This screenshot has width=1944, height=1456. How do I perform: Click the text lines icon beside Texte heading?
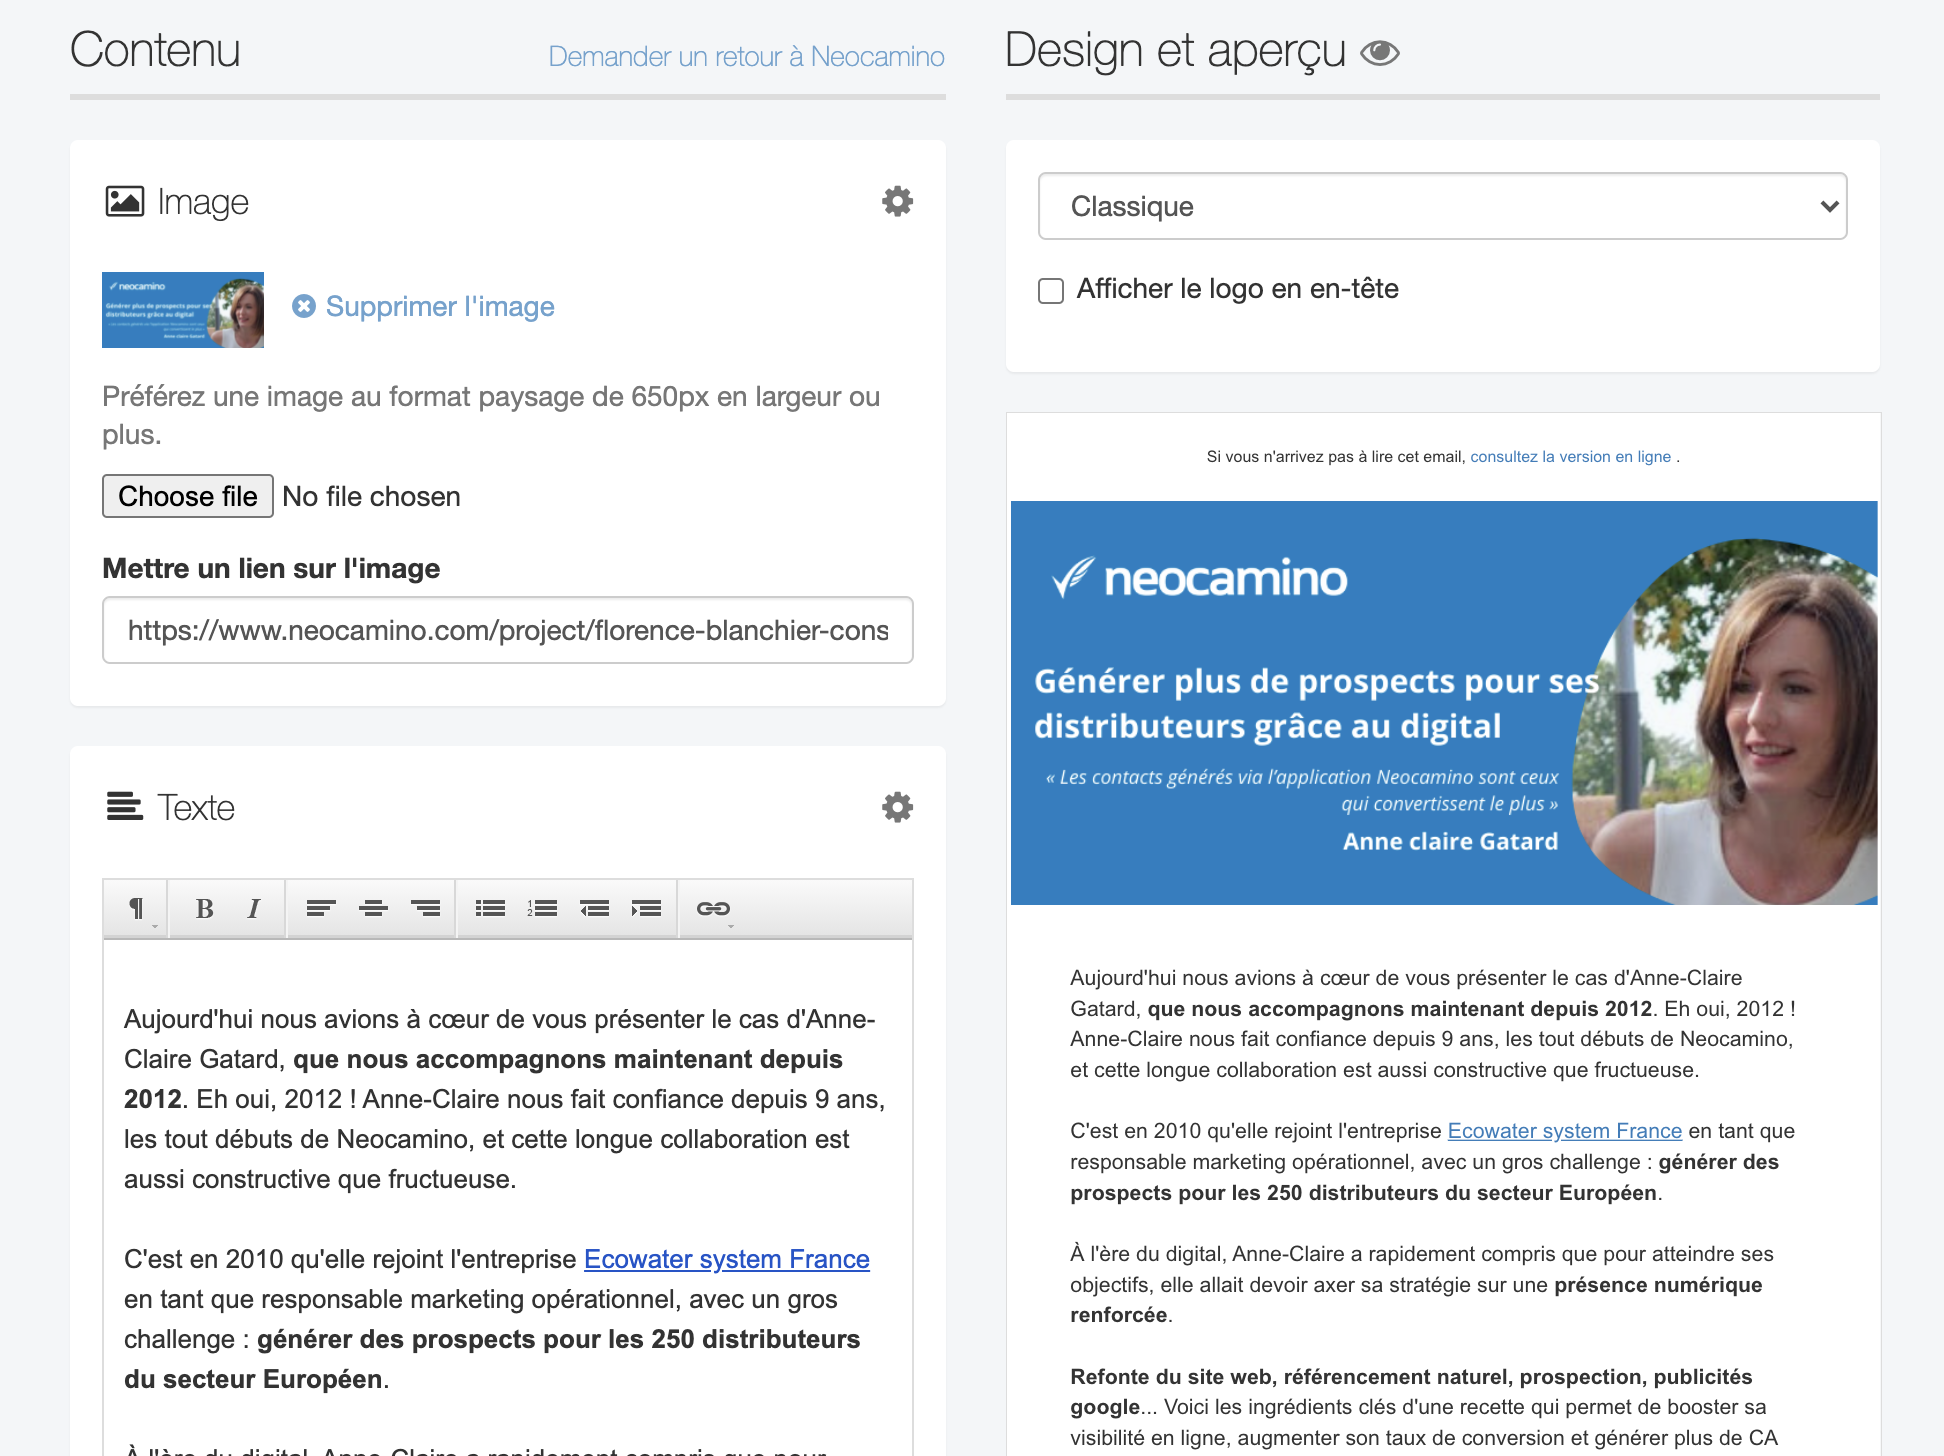pos(125,806)
